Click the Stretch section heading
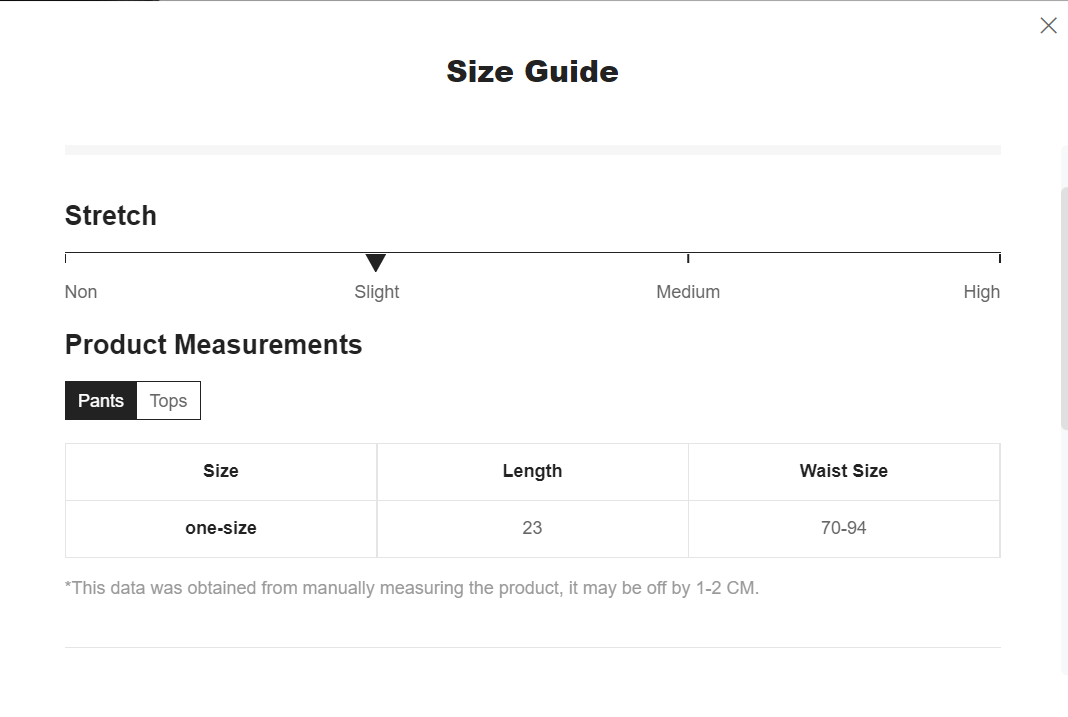Viewport: 1068px width, 717px height. coord(110,216)
